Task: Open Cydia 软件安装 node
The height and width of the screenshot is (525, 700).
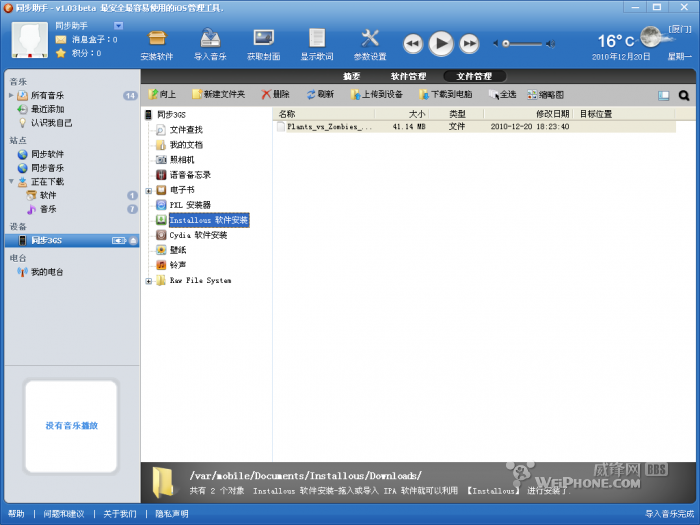Action: coord(198,235)
